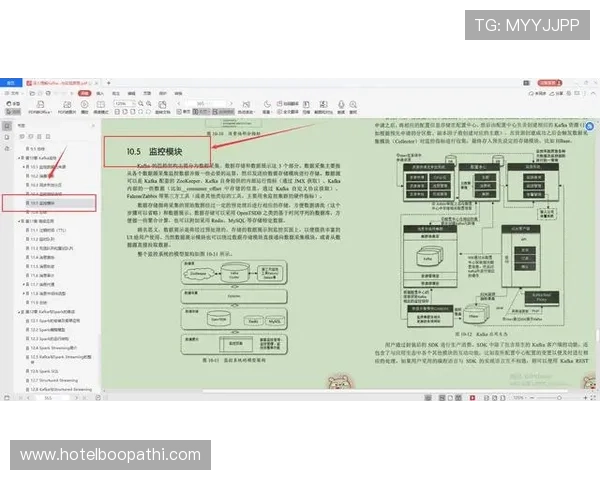This screenshot has width=600, height=480.
Task: Collapse the Chapter 11 bookmark node
Action: coord(18,221)
